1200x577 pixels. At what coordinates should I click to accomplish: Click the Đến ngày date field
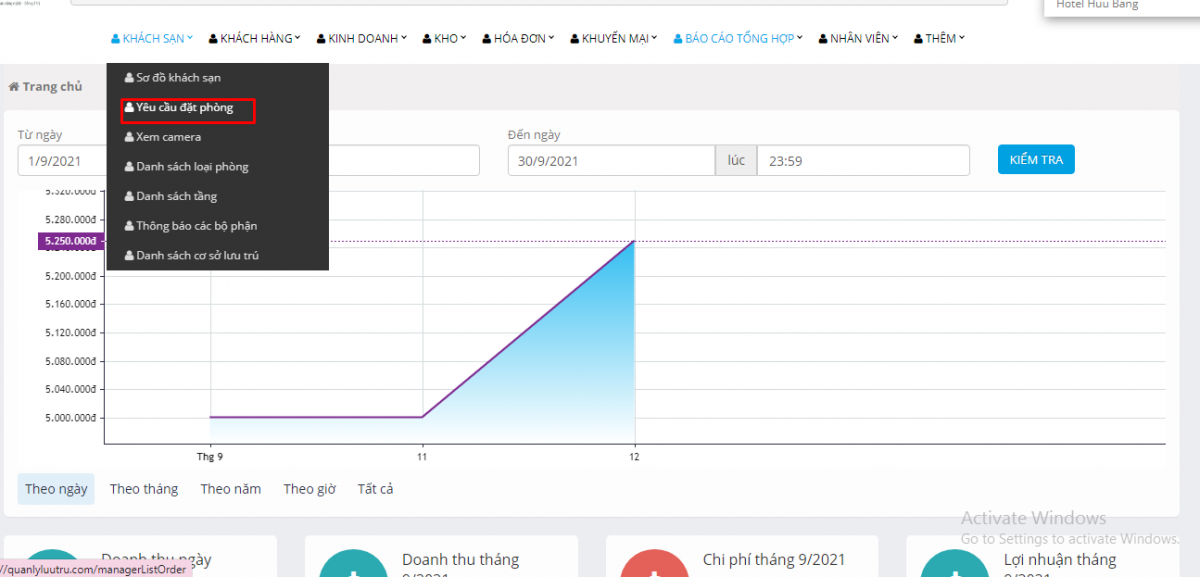point(611,161)
